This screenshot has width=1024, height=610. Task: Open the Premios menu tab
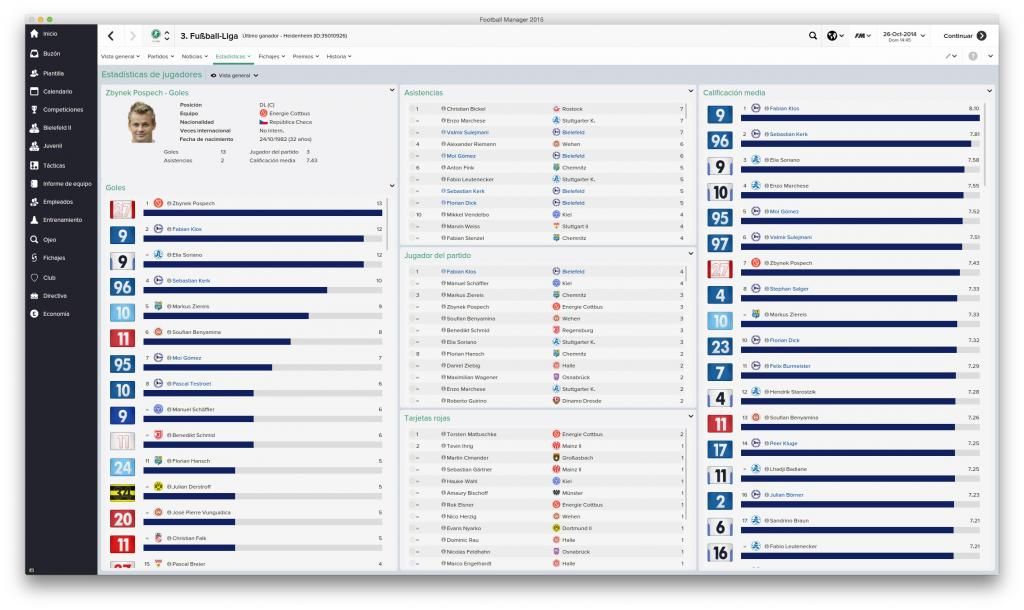(x=306, y=56)
